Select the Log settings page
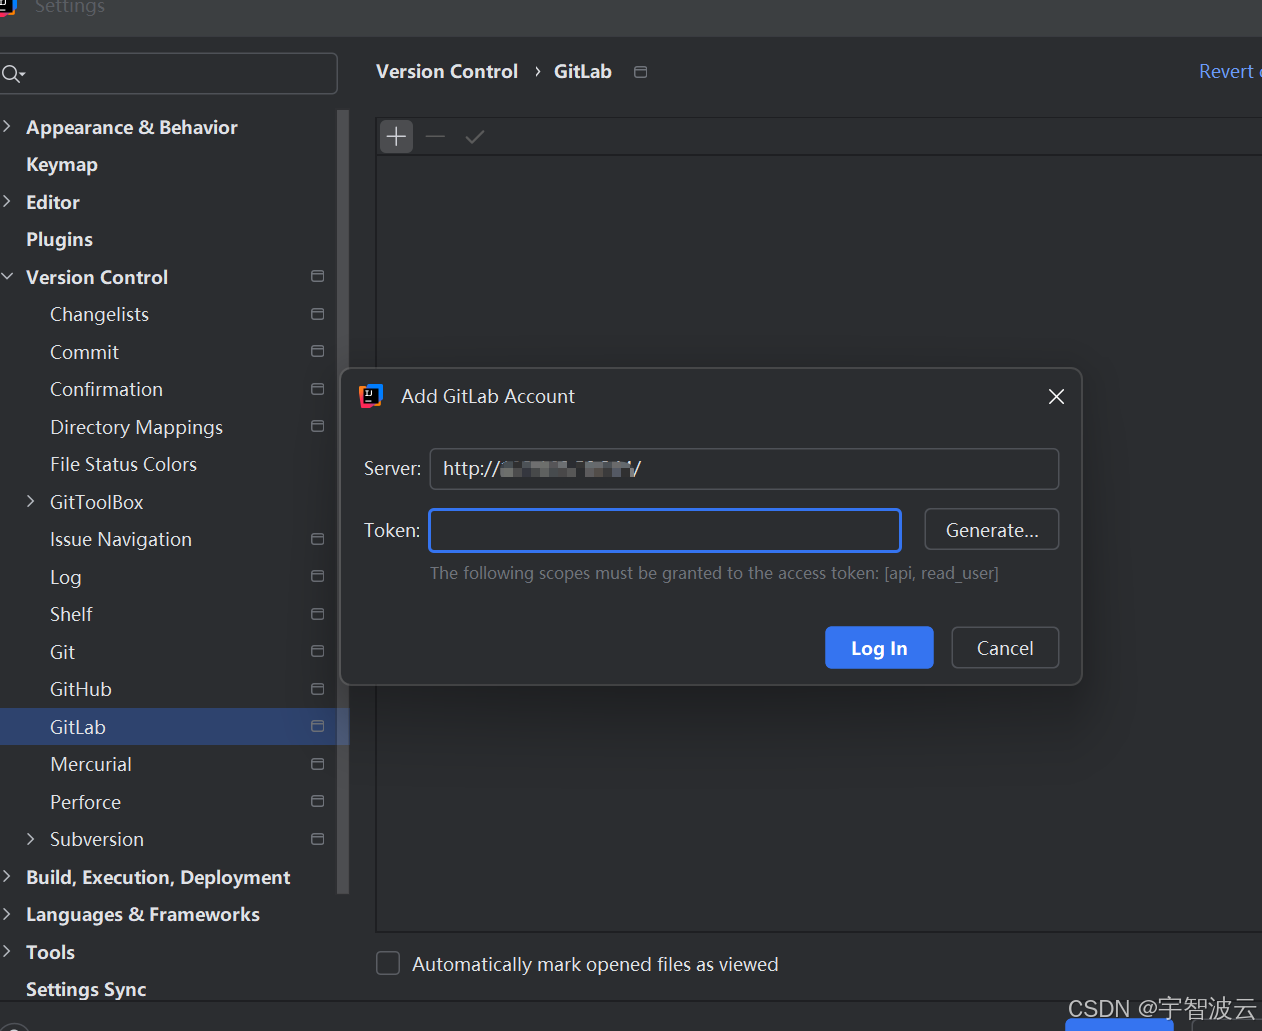The image size is (1262, 1031). (x=65, y=577)
